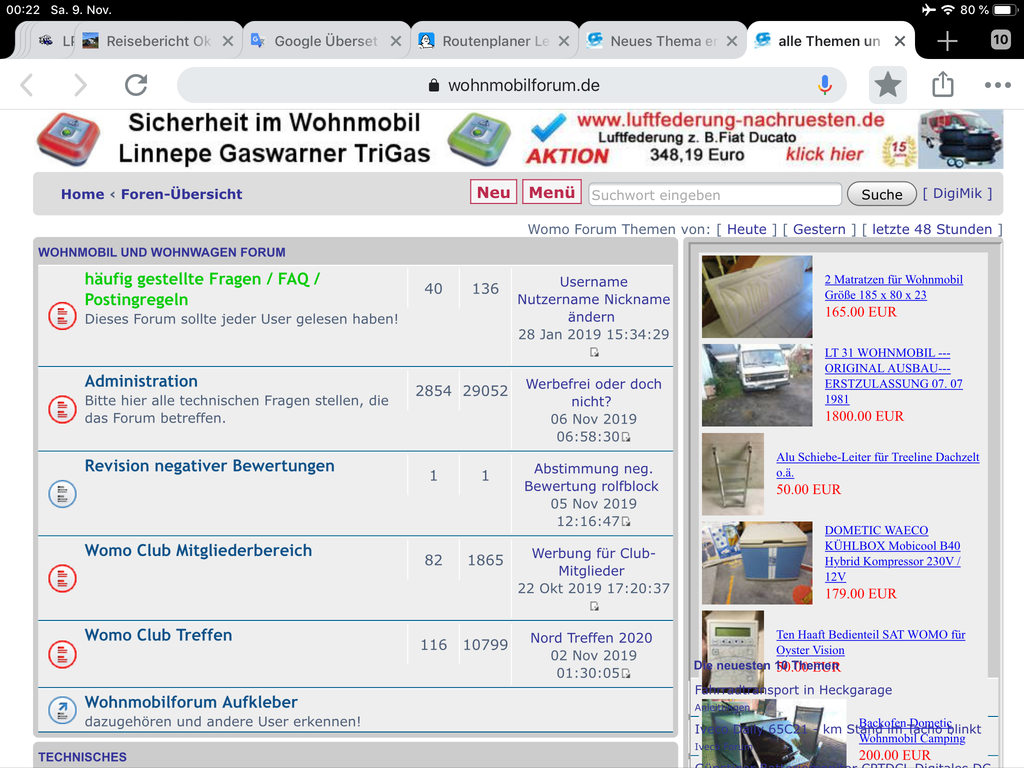Screen dimensions: 1024x768
Task: Show topics from Gestern
Action: point(819,229)
